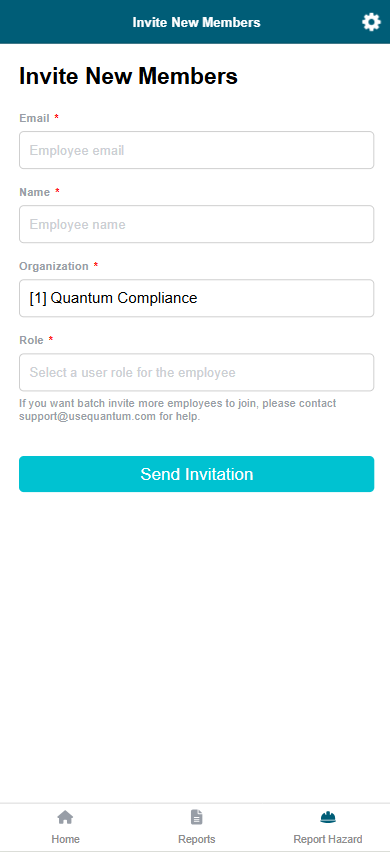This screenshot has width=390, height=852.
Task: Click the Organization field label
Action: 54,266
